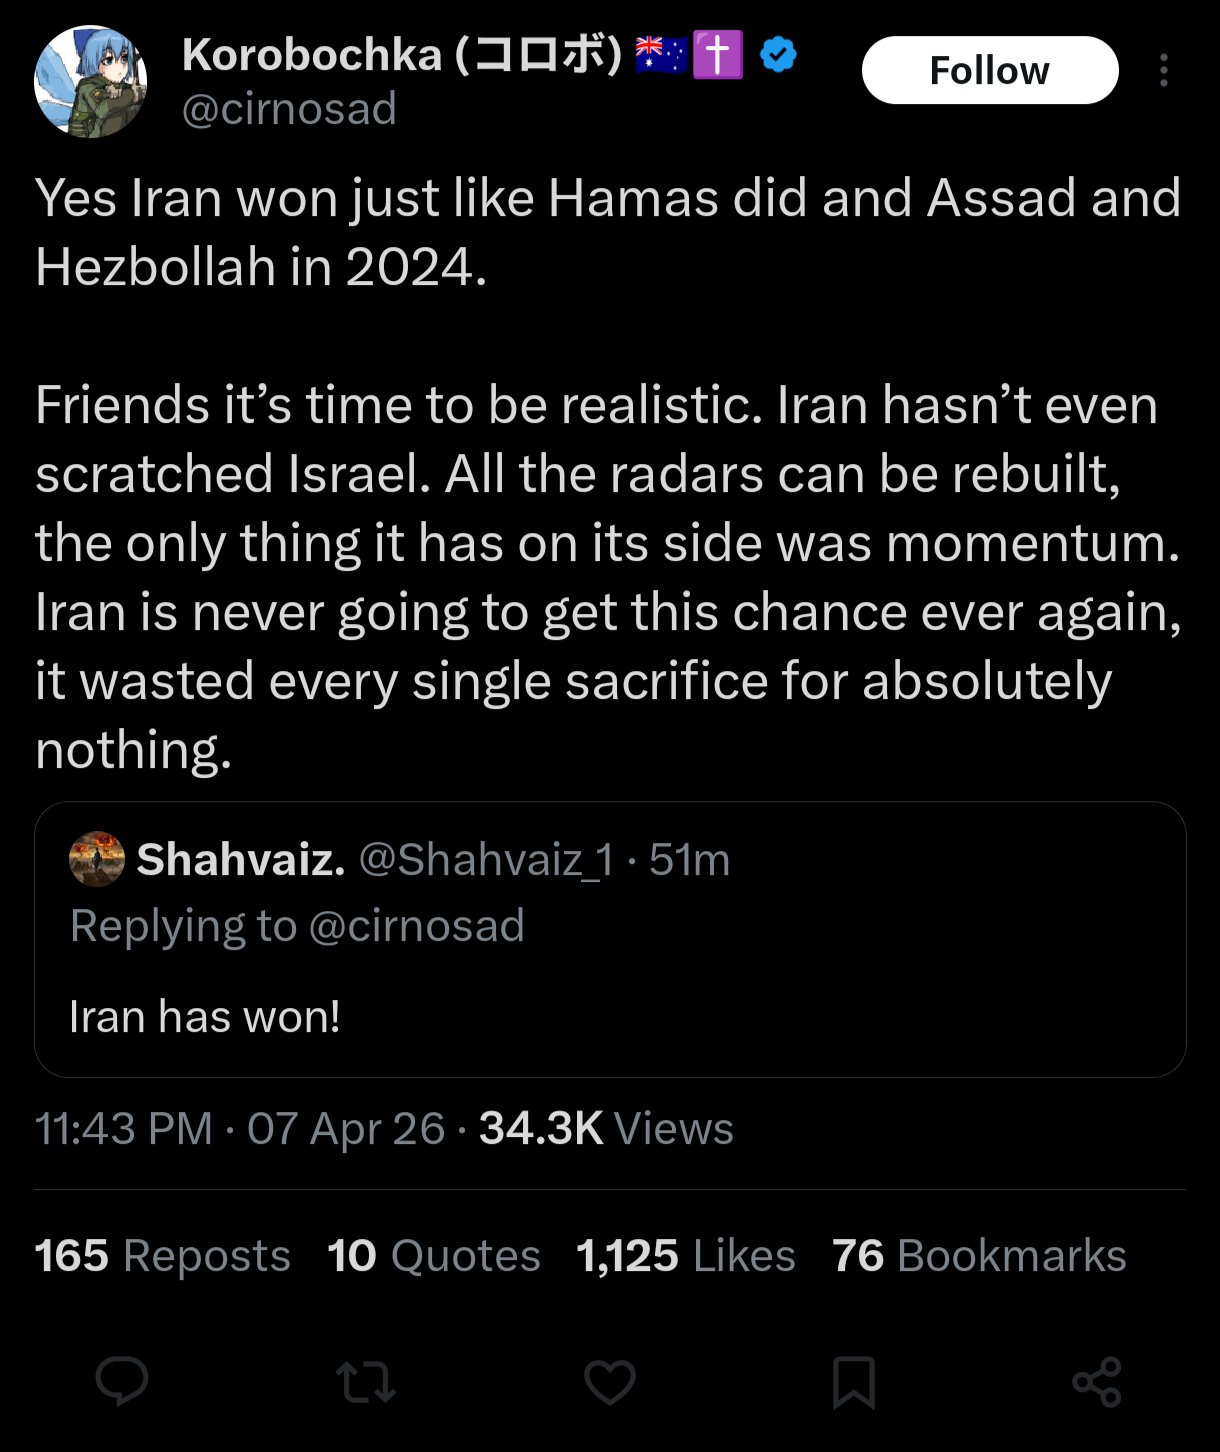Click the 11:43 PM timestamp
This screenshot has height=1452, width=1220.
(124, 1129)
